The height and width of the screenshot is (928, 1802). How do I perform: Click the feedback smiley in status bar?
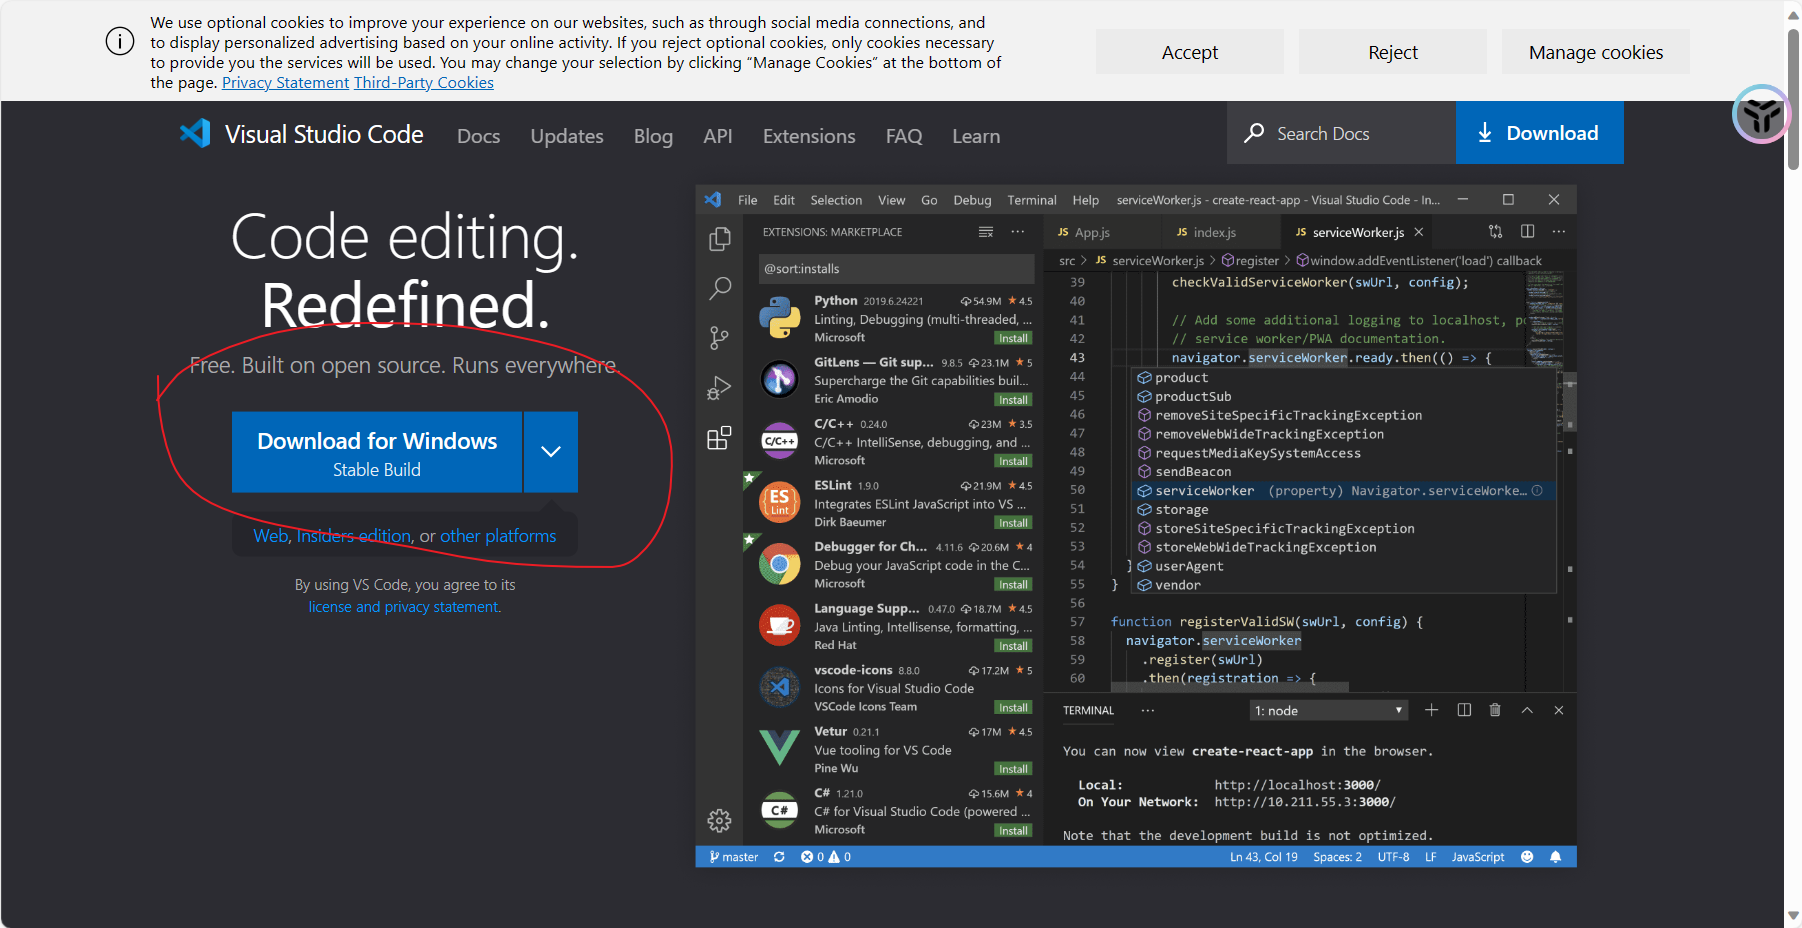pos(1527,857)
